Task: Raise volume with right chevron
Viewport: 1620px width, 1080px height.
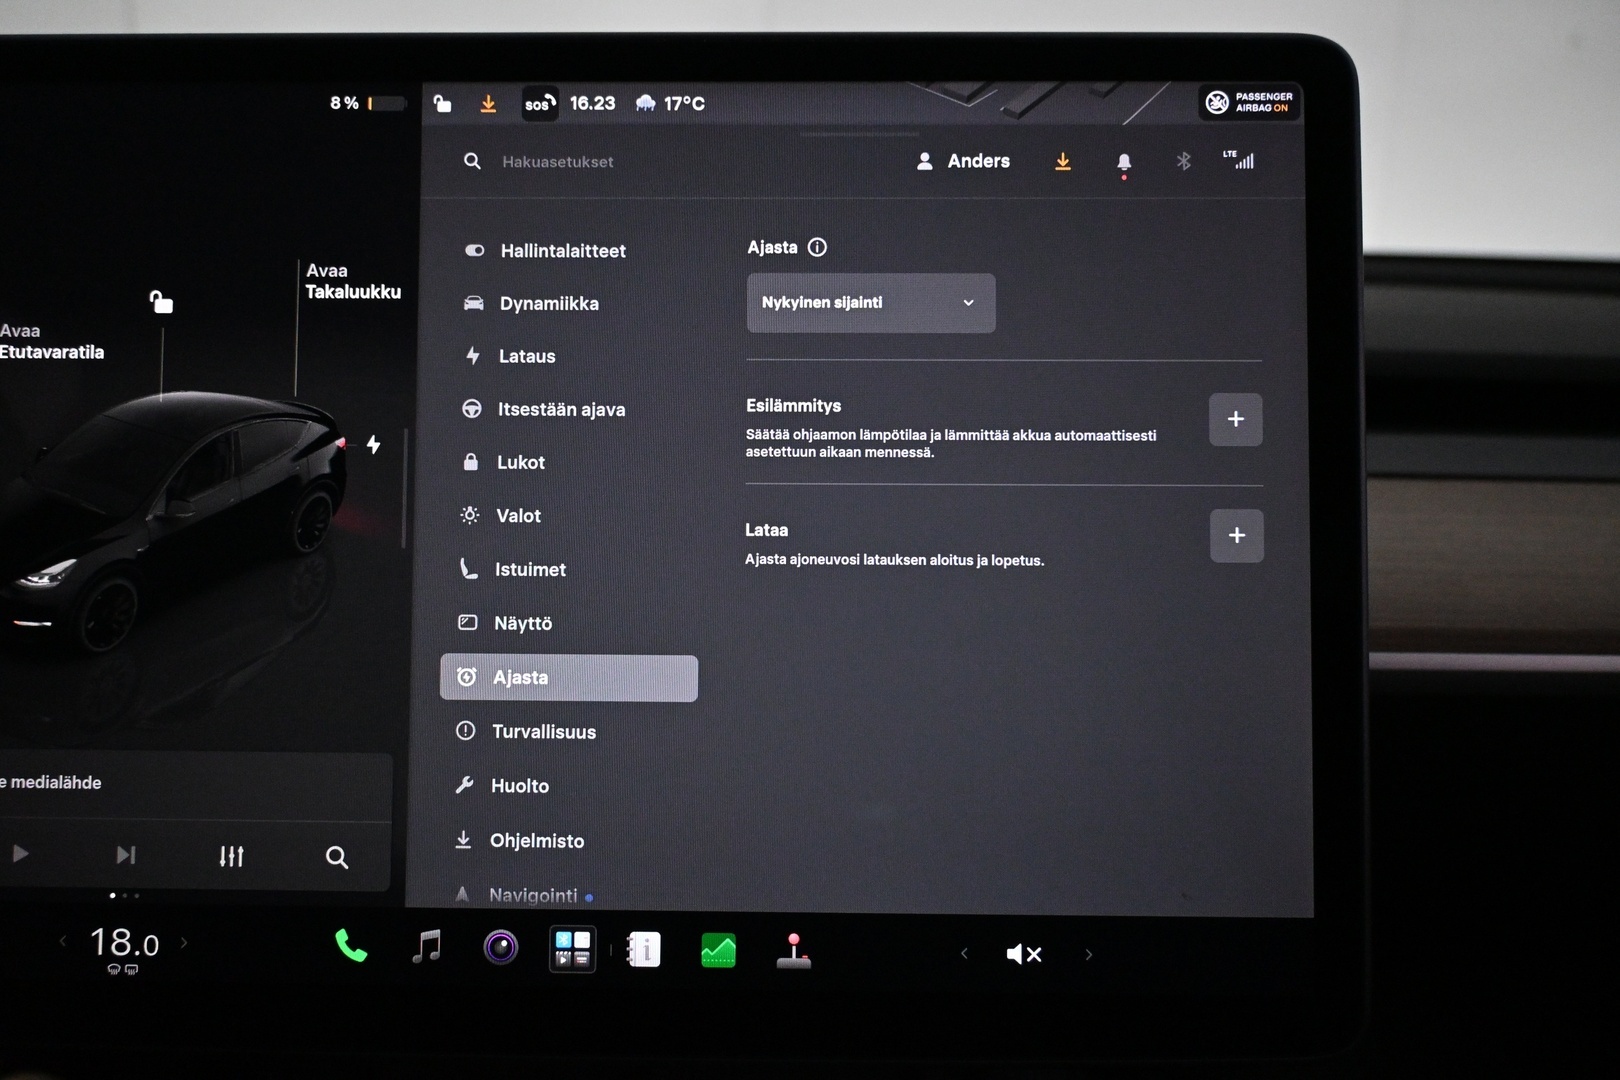Action: pos(1089,954)
